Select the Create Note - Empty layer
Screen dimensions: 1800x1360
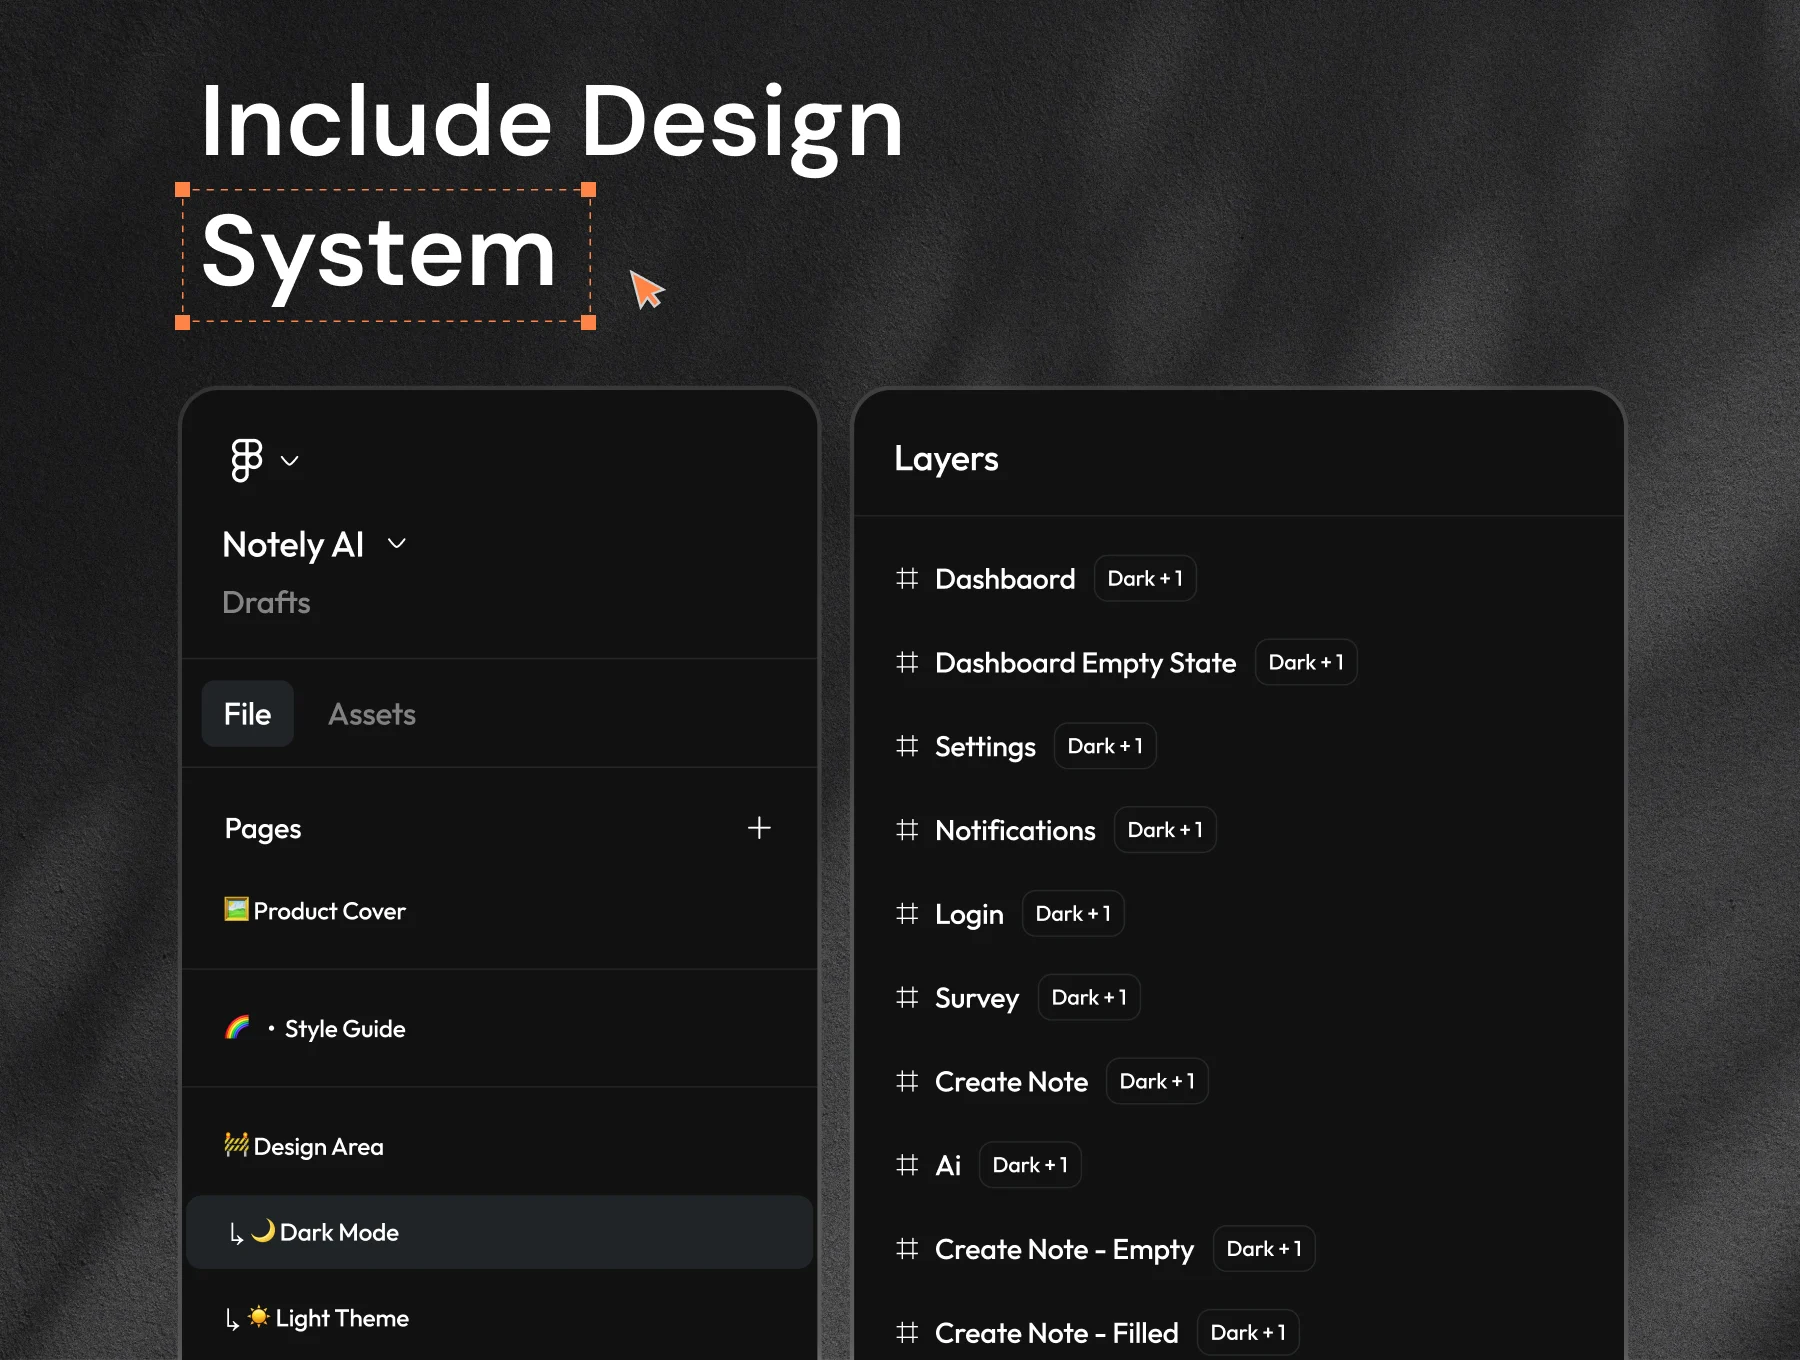pos(1064,1250)
